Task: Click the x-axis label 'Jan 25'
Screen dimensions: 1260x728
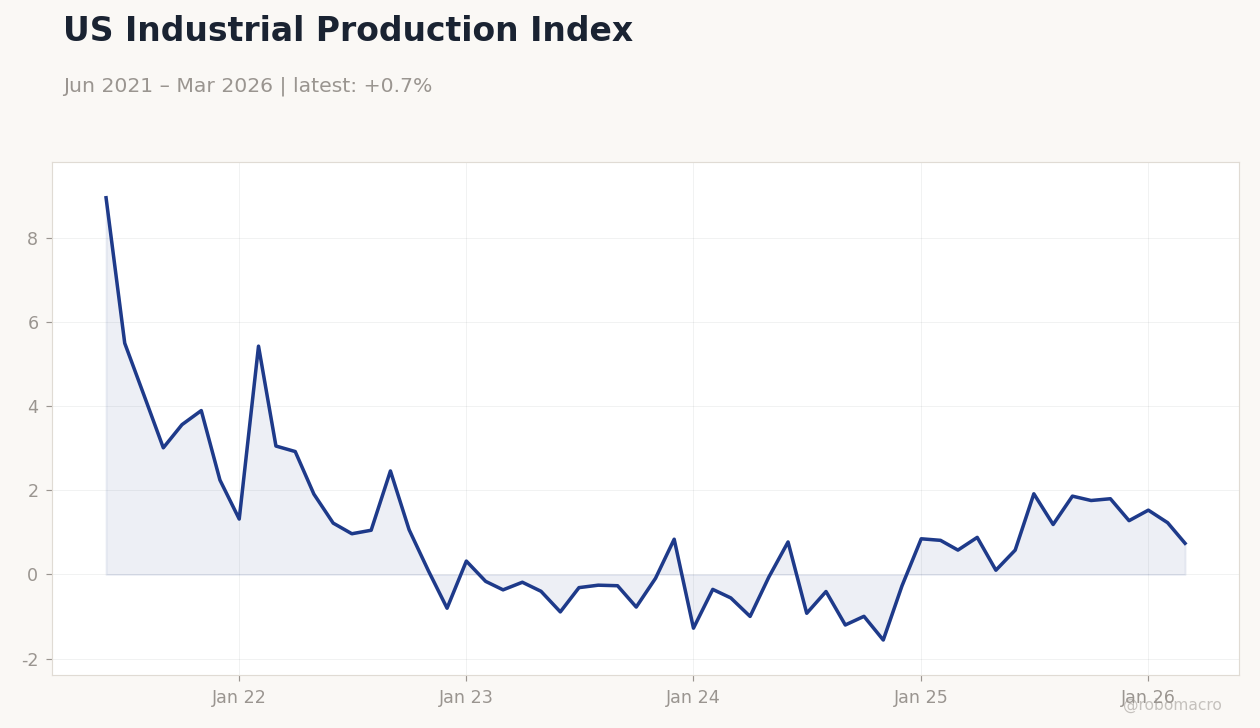Action: coord(921,698)
